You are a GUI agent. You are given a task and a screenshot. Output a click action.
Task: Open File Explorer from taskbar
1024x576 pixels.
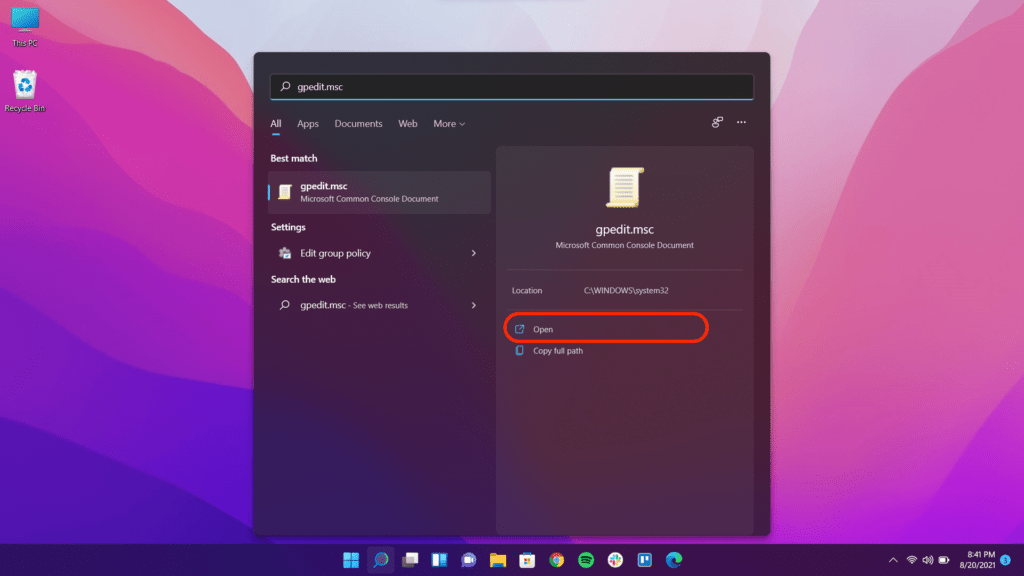pyautogui.click(x=498, y=560)
